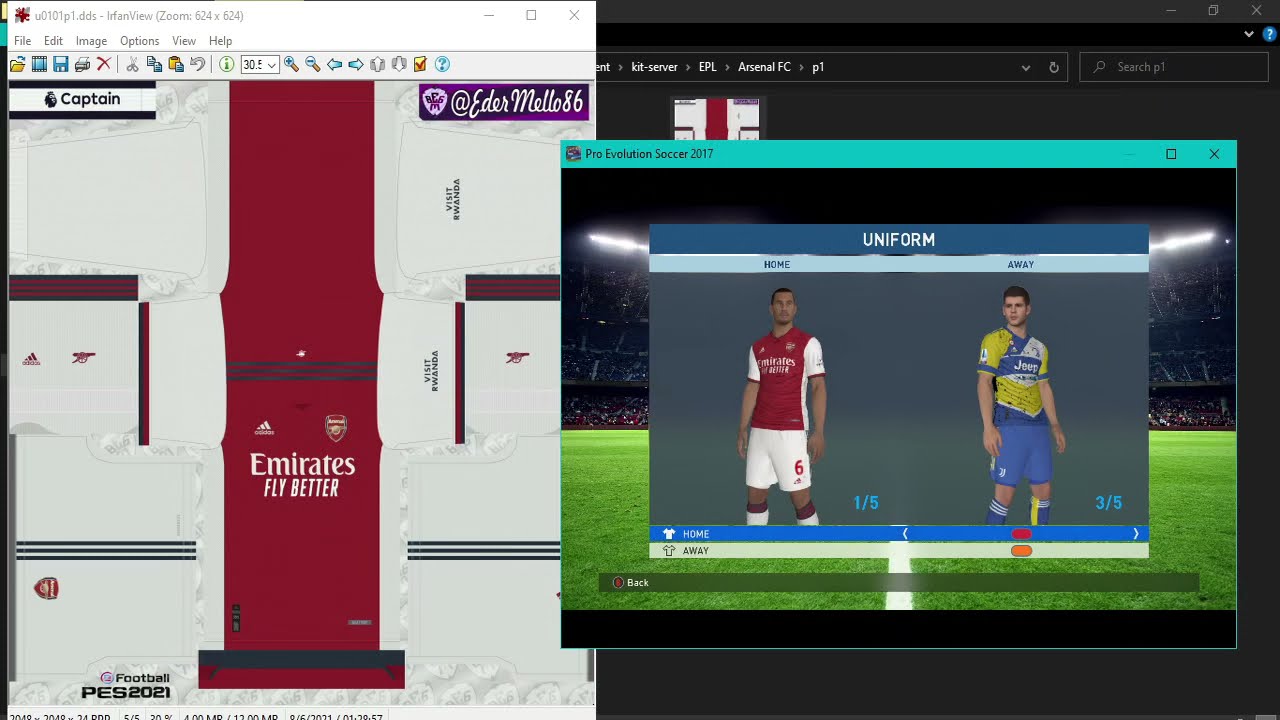Click the Explorer blue help icon
Image resolution: width=1280 pixels, height=720 pixels.
pos(1271,34)
